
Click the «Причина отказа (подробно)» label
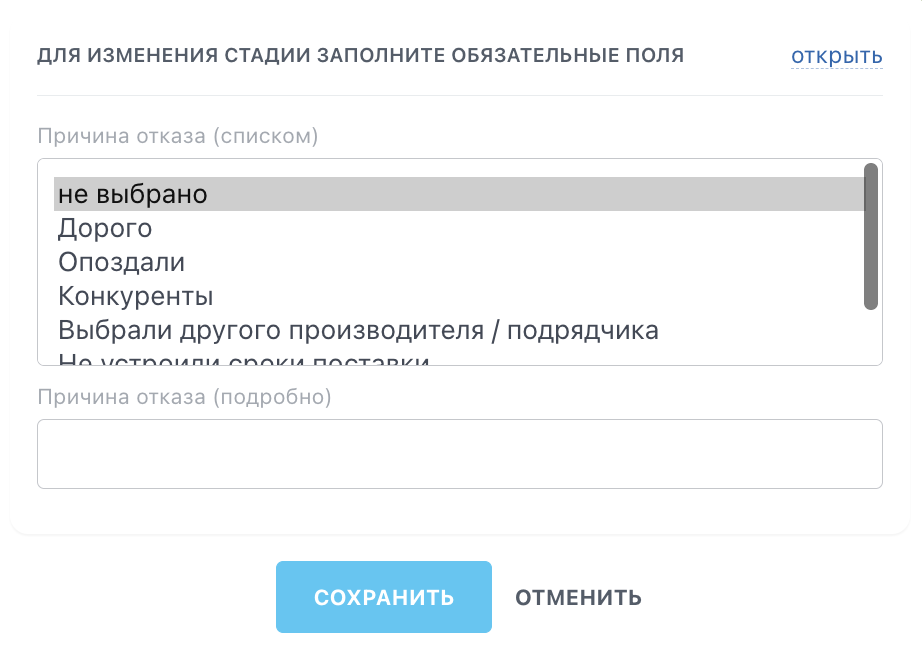point(183,397)
